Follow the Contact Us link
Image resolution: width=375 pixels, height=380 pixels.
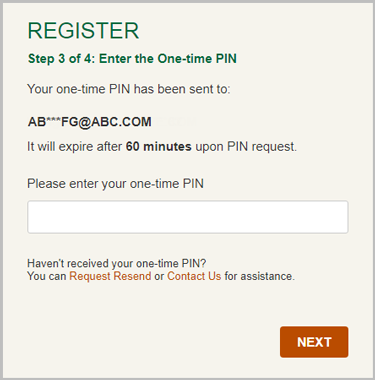(194, 276)
